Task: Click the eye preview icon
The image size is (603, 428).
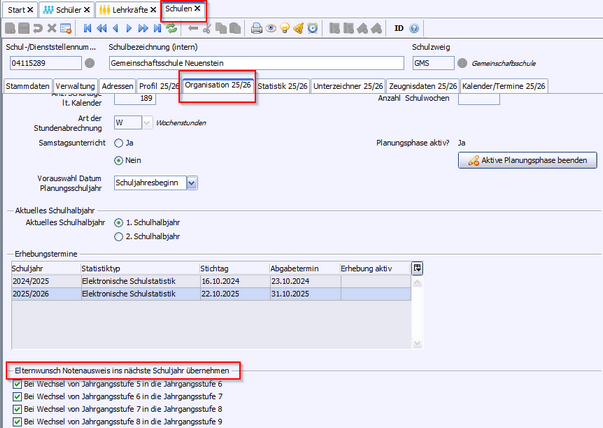Action: pos(271,28)
